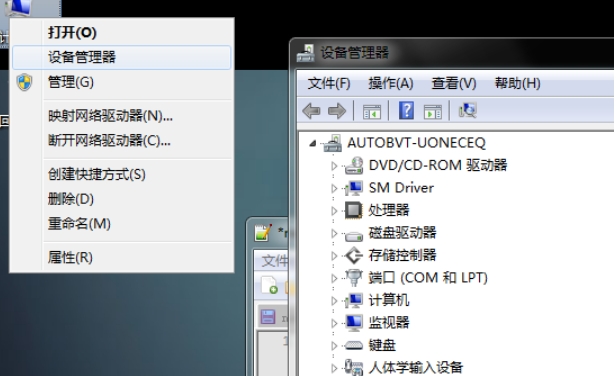Expand the 人体学输入设备 node
This screenshot has width=616, height=376.
[x=334, y=368]
